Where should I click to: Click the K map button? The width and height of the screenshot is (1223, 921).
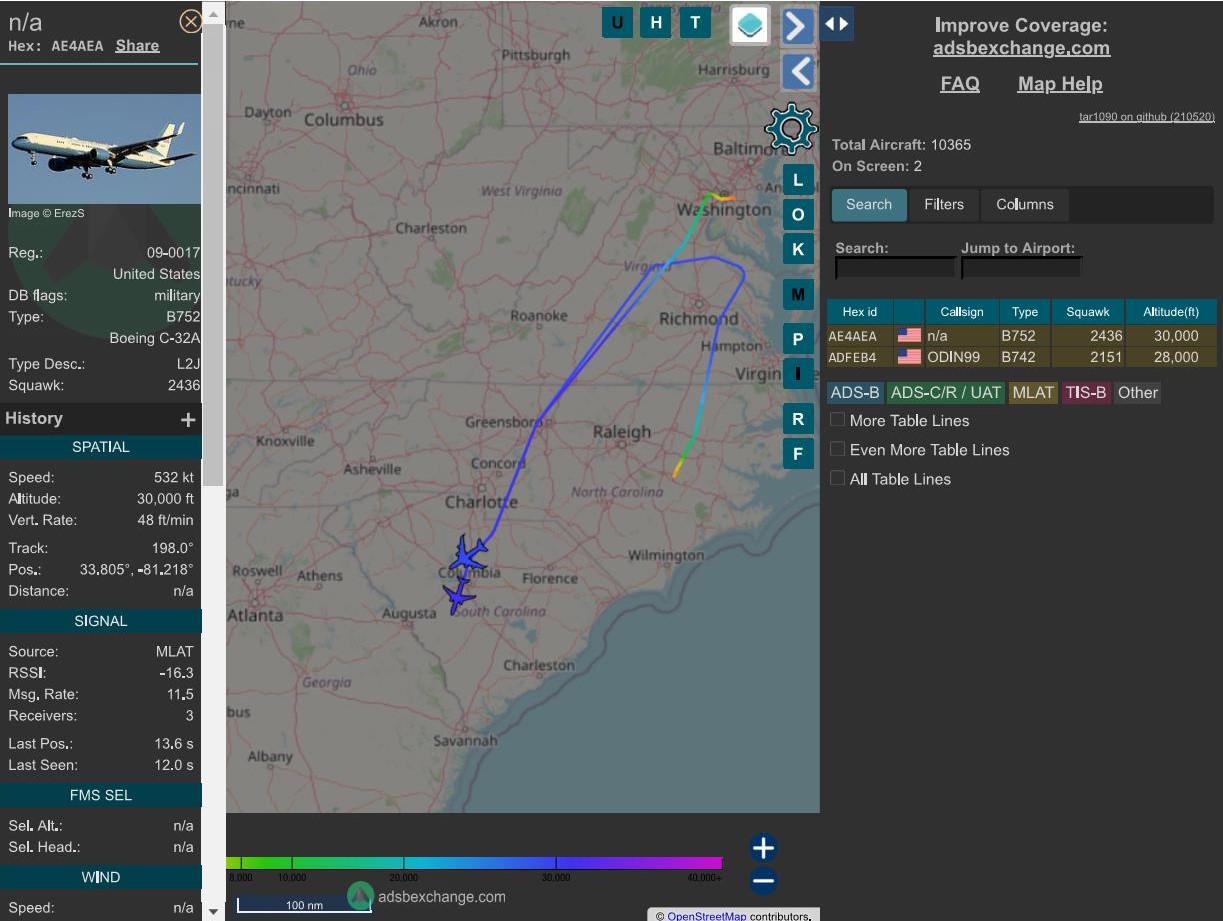798,250
